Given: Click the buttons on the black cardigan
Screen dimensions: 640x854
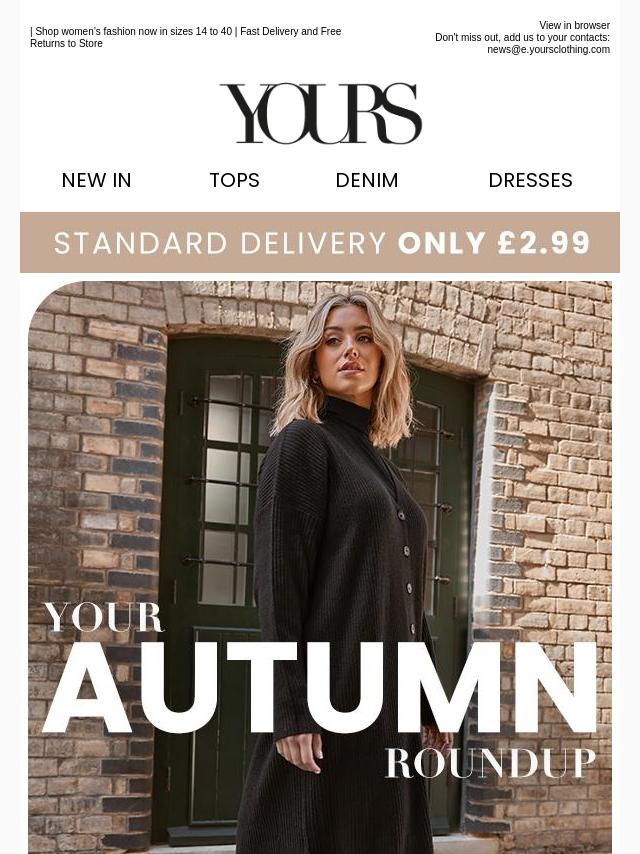Looking at the screenshot, I should 407,569.
